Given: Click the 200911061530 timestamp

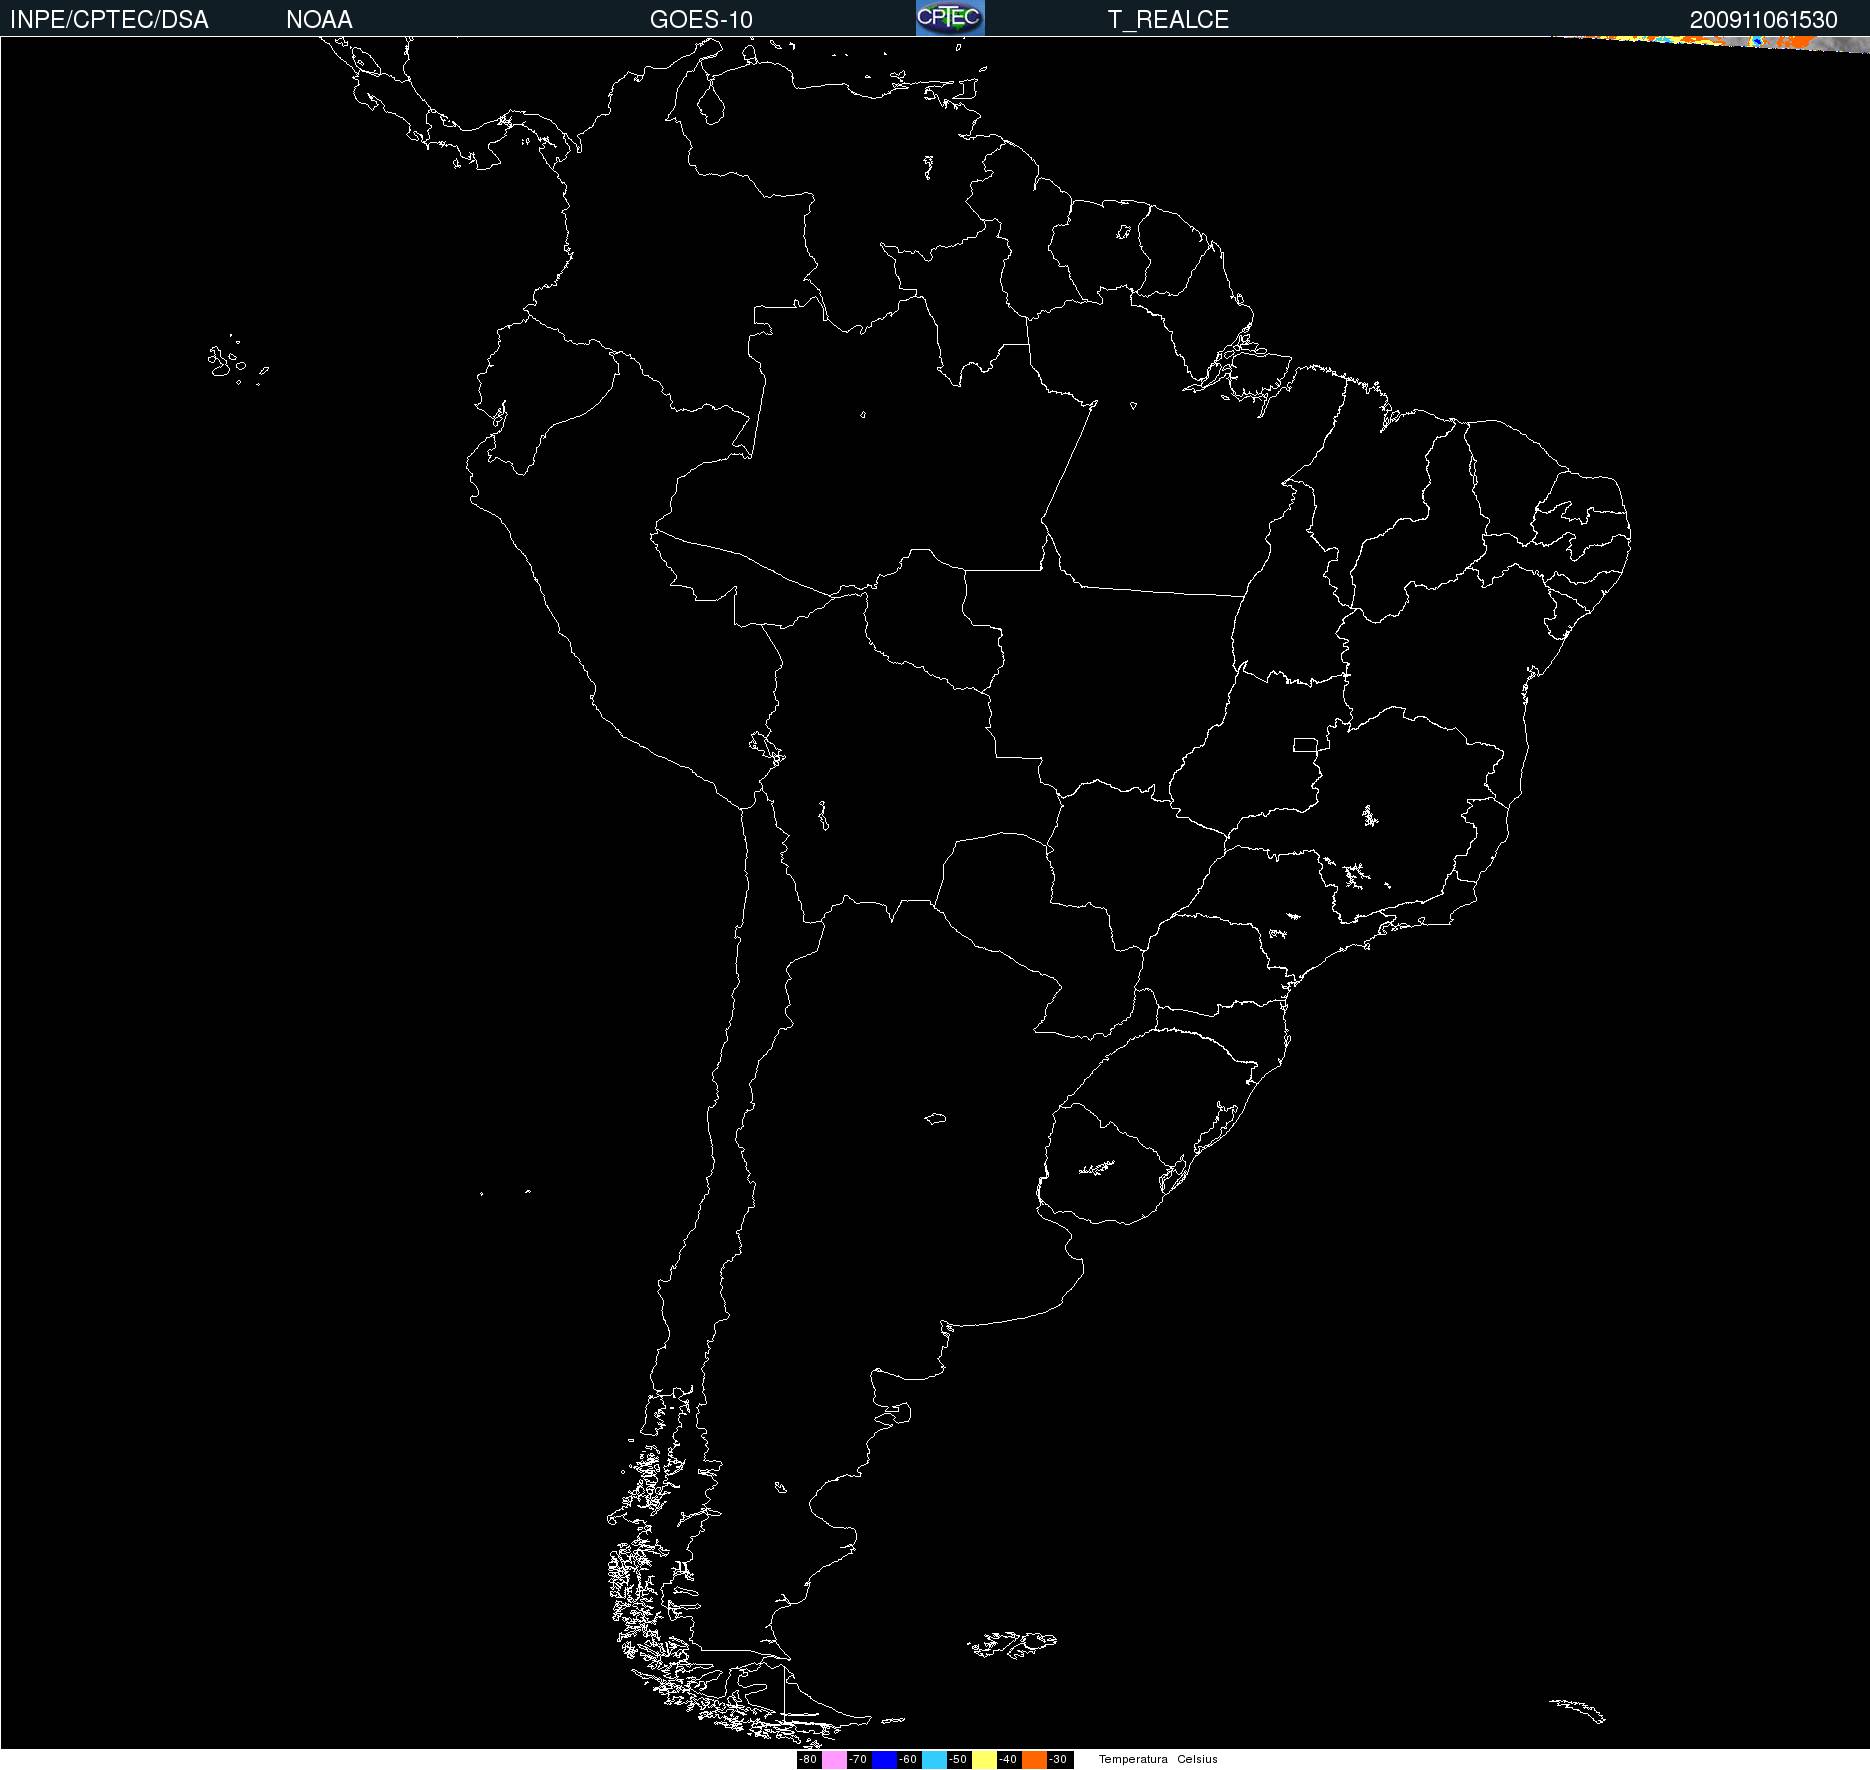Looking at the screenshot, I should pyautogui.click(x=1763, y=20).
